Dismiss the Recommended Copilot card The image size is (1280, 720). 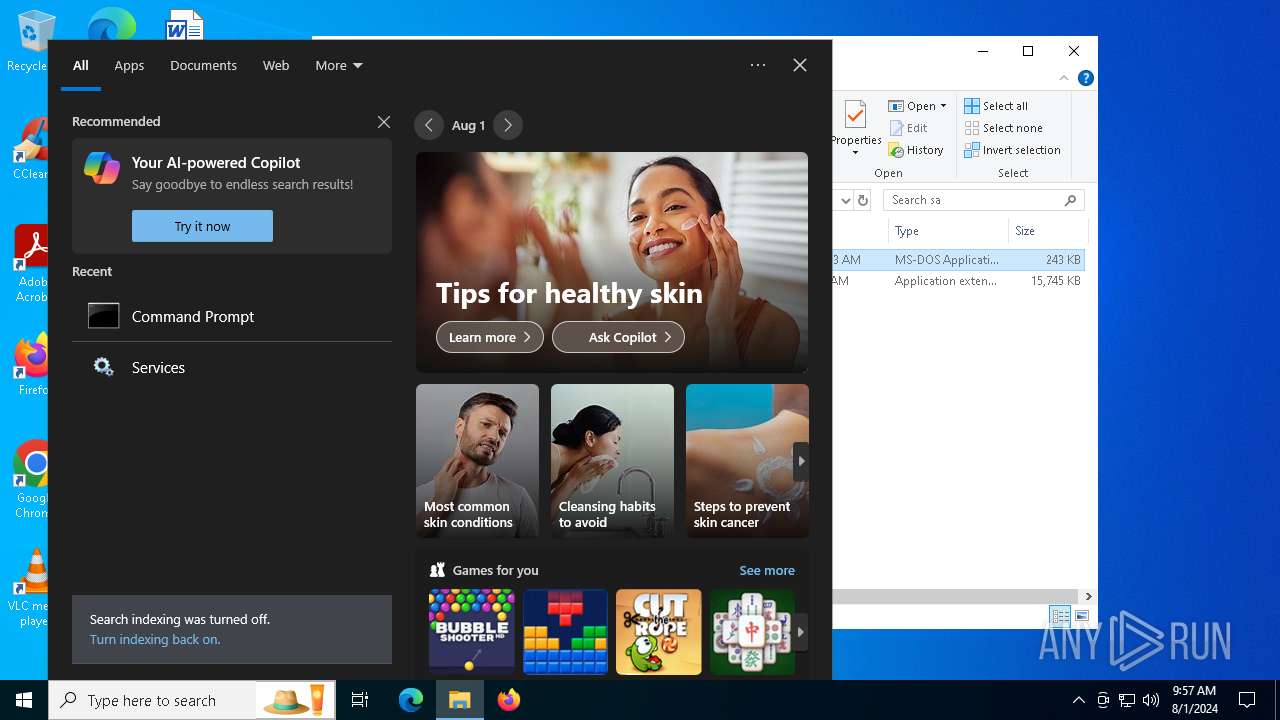click(x=384, y=122)
